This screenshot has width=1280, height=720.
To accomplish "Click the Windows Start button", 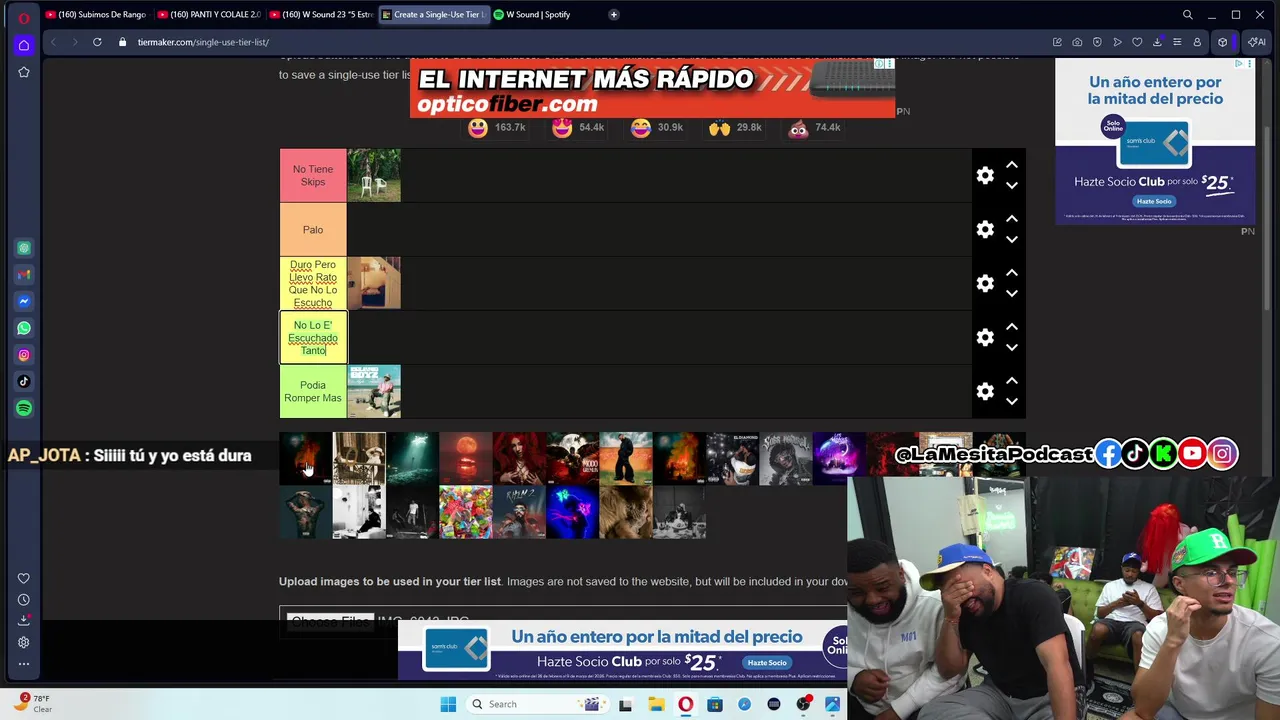I will coord(448,704).
